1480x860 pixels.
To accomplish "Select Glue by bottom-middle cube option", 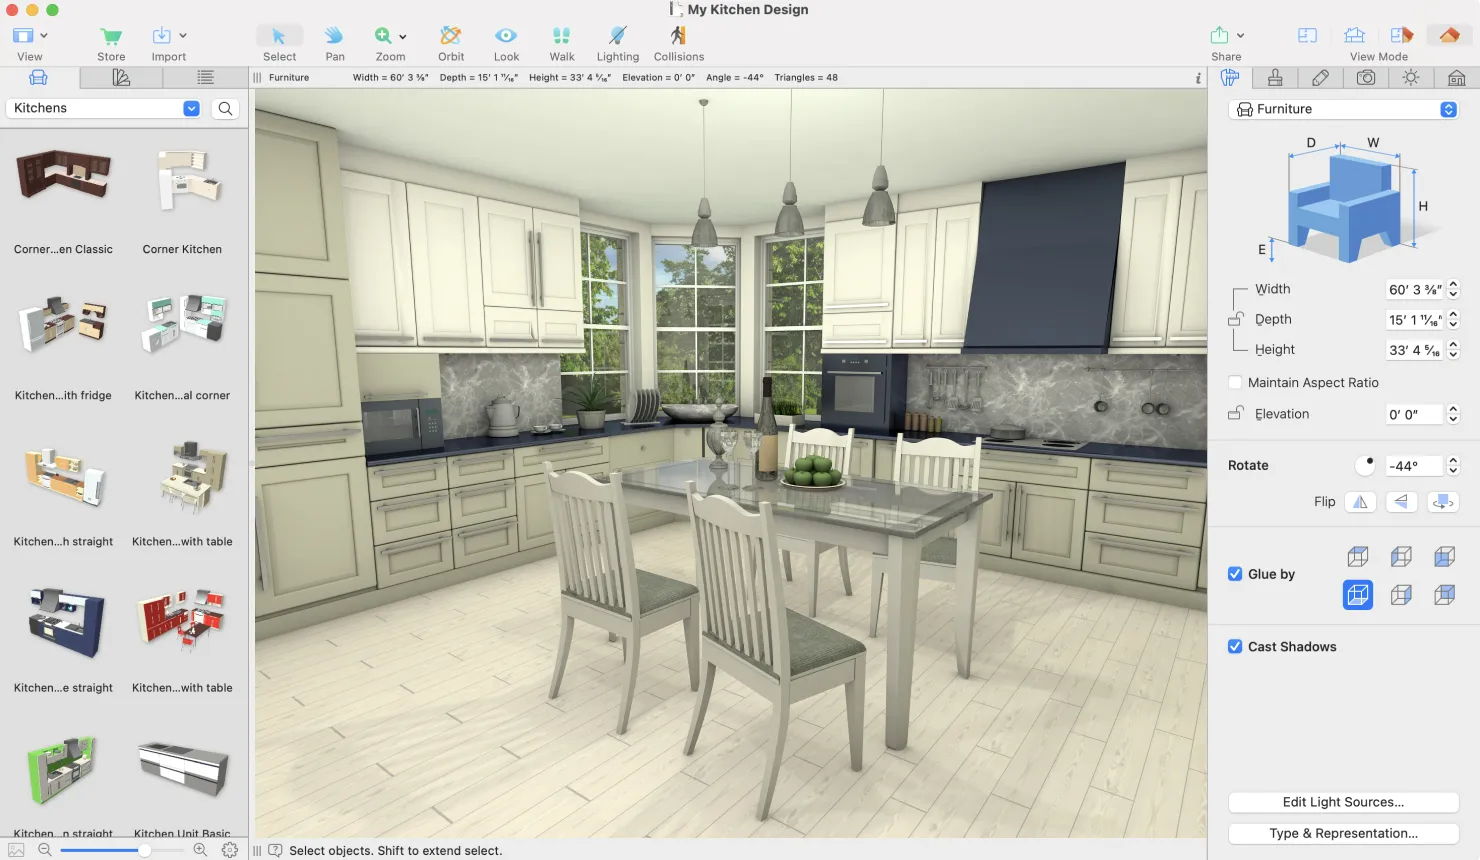I will tap(1401, 595).
